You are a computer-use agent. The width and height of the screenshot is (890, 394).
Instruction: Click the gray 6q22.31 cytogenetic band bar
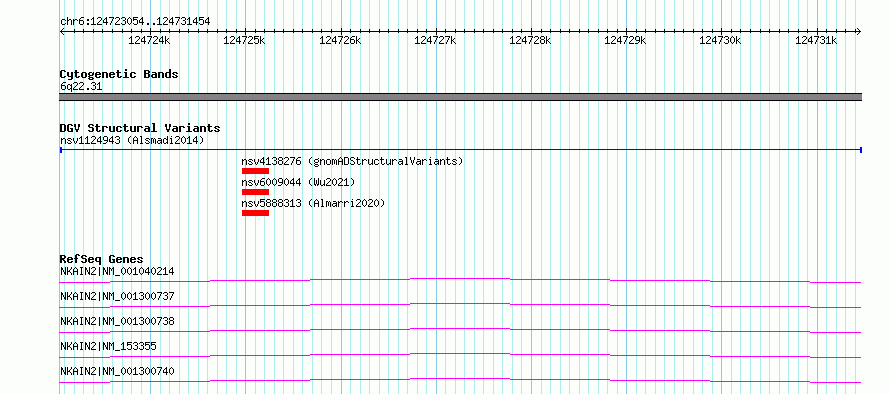click(460, 97)
